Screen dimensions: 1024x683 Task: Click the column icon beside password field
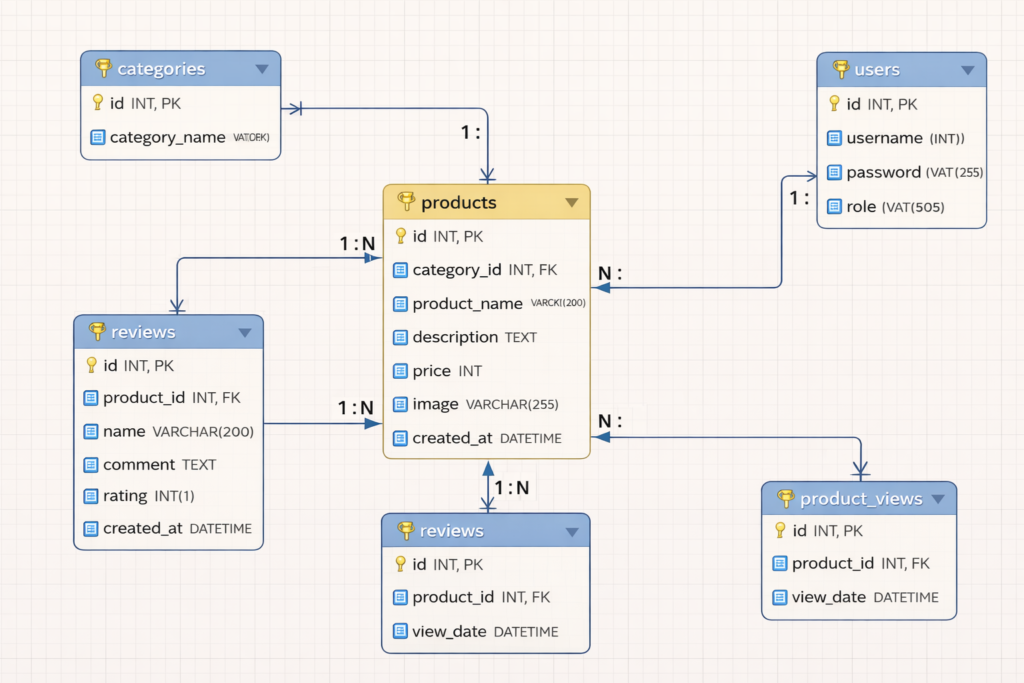point(834,172)
